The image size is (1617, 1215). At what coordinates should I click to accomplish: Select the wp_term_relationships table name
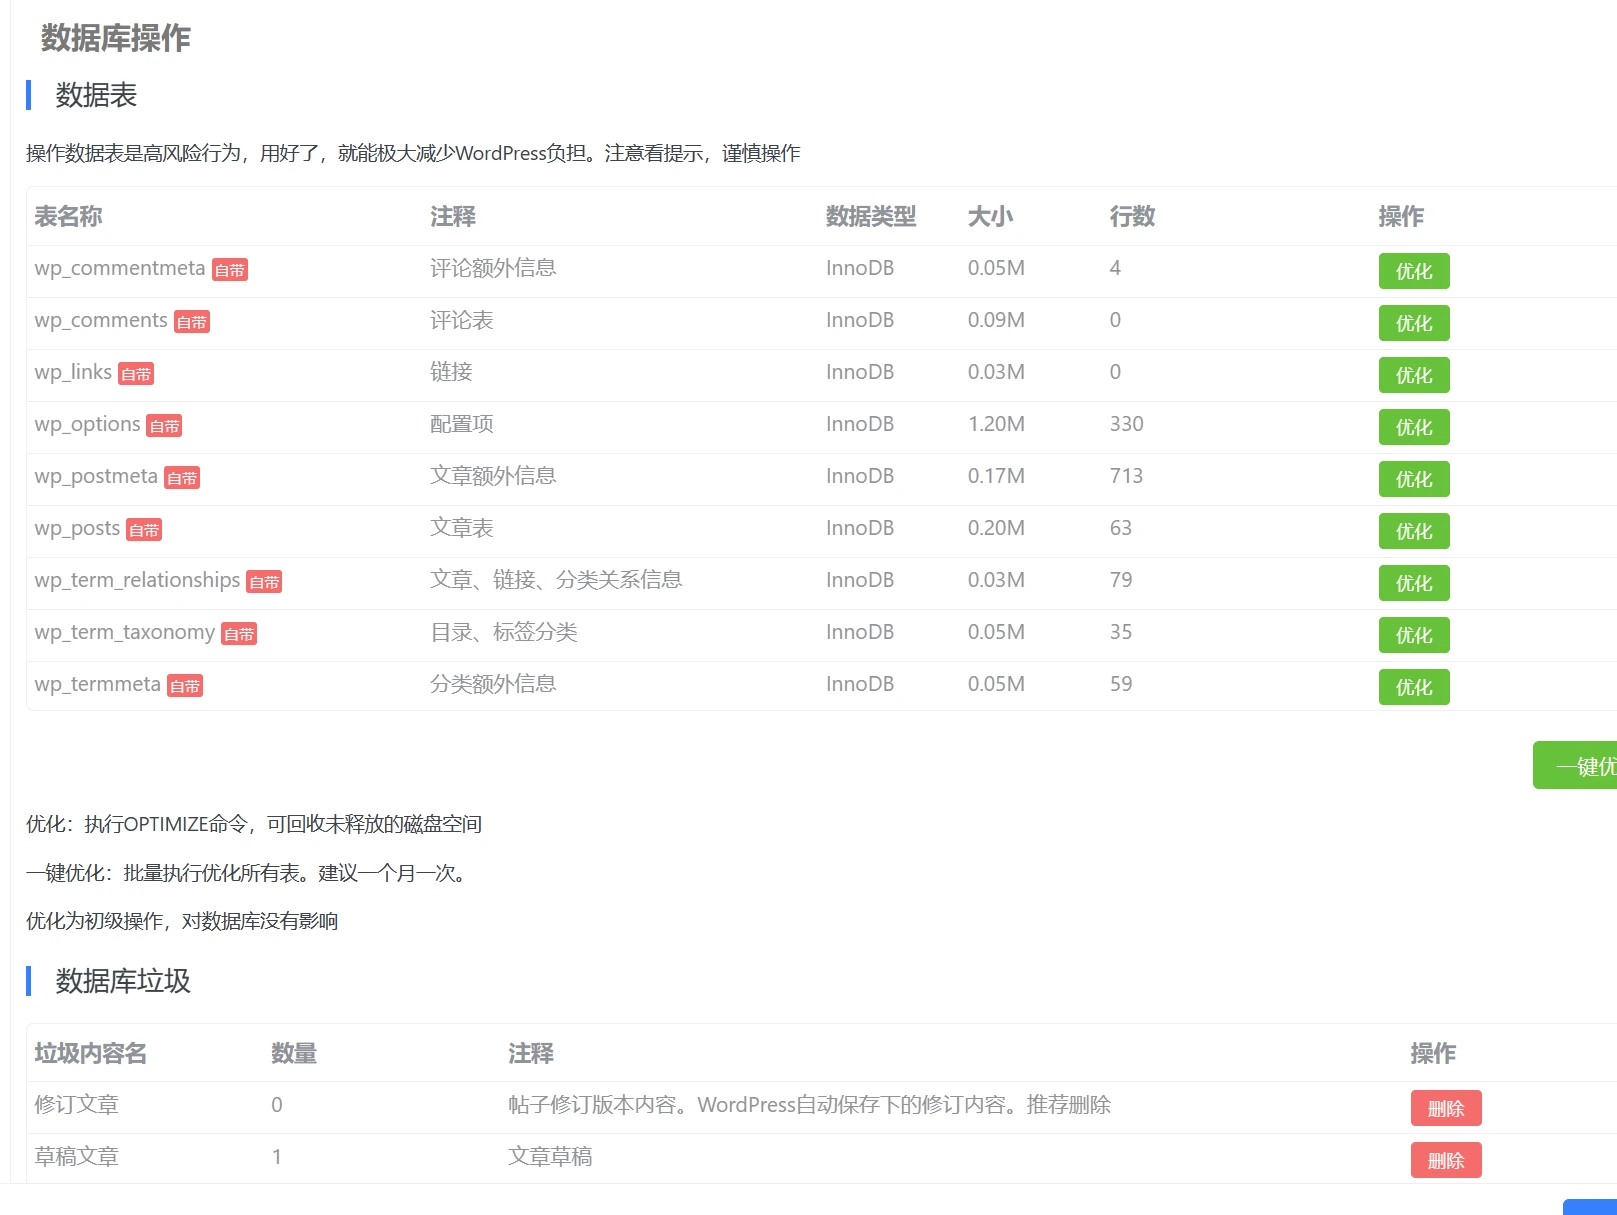click(137, 580)
